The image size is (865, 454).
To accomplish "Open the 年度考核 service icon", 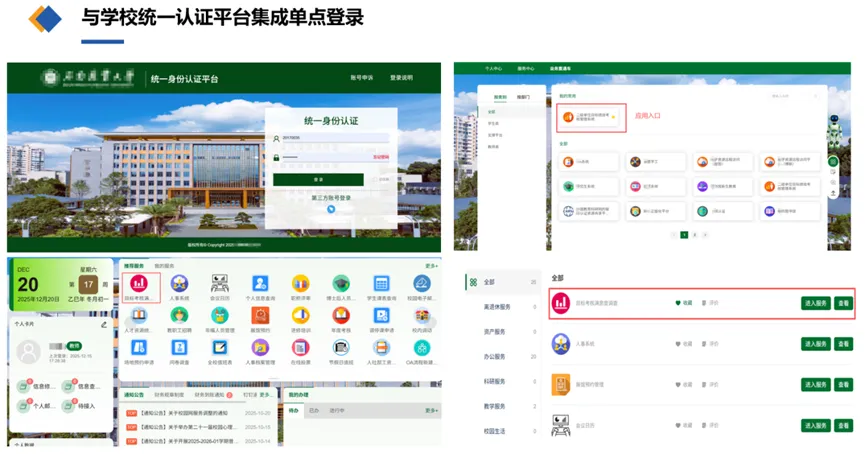I will (341, 316).
